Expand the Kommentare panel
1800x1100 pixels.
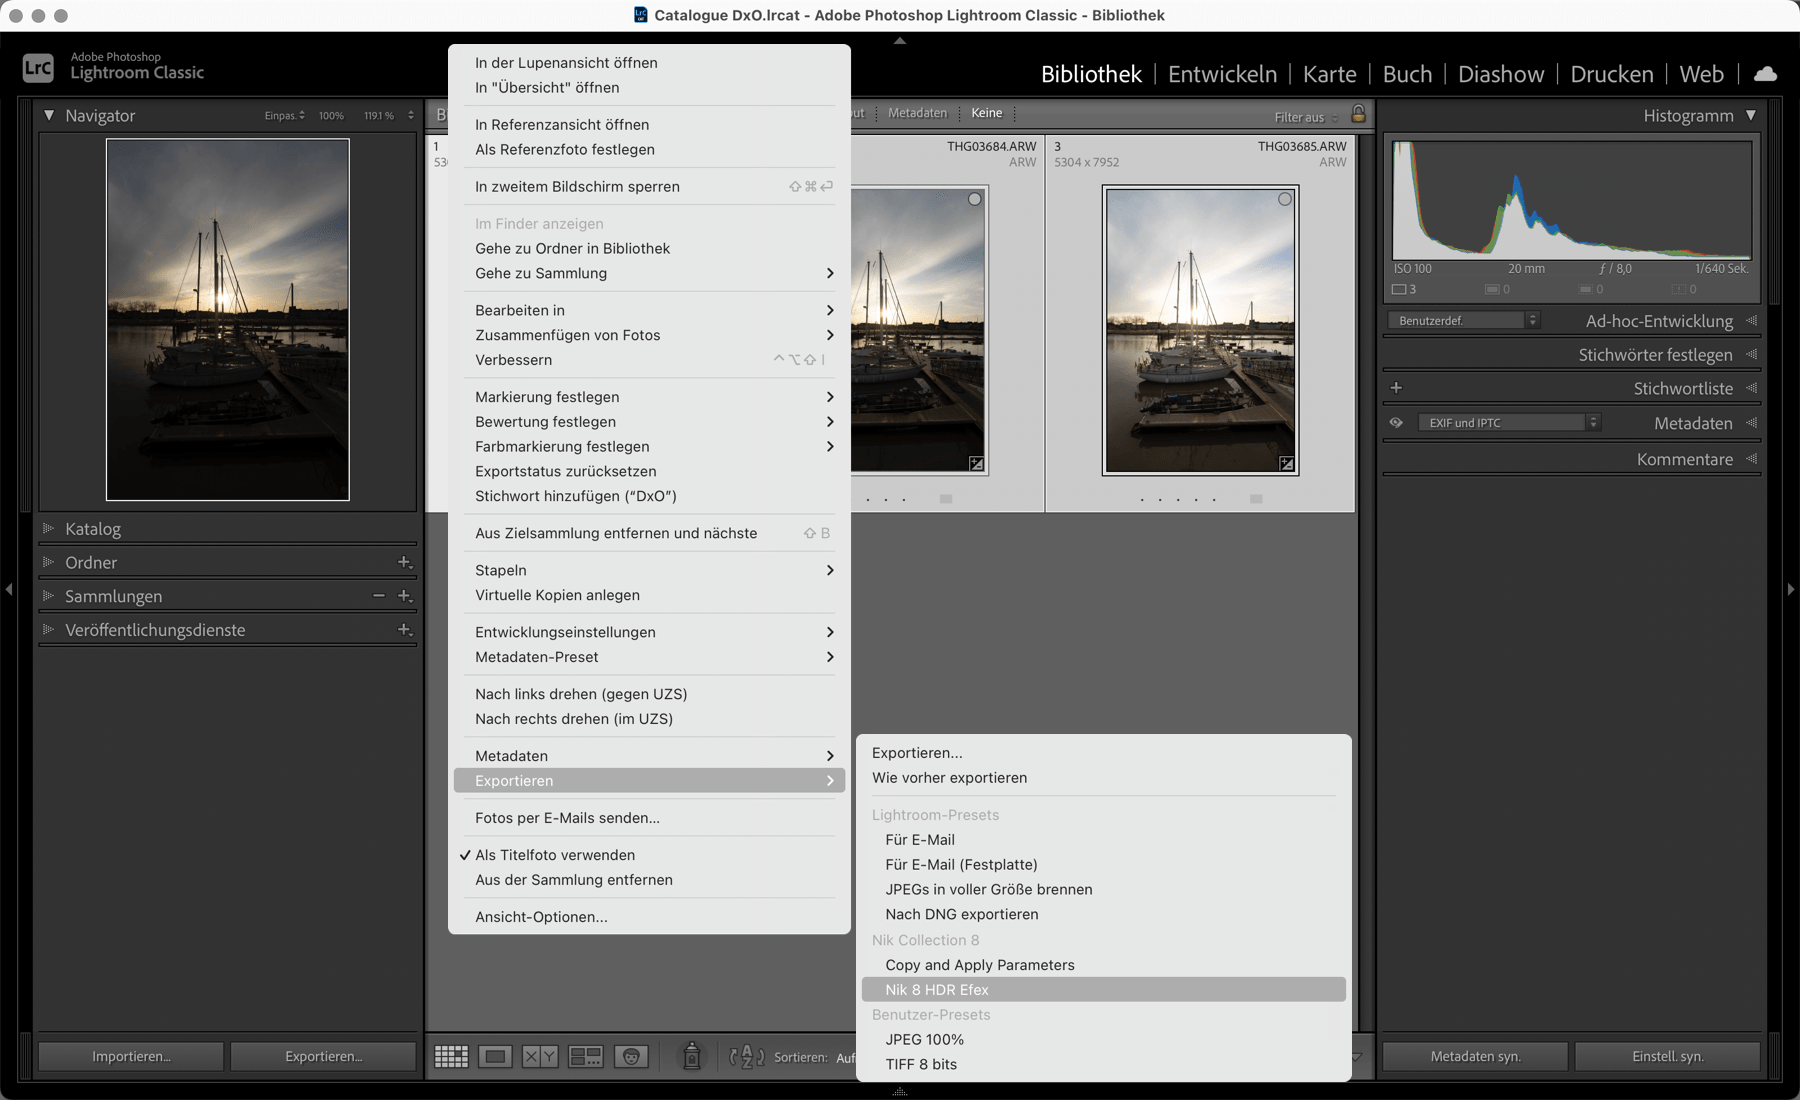(1751, 459)
